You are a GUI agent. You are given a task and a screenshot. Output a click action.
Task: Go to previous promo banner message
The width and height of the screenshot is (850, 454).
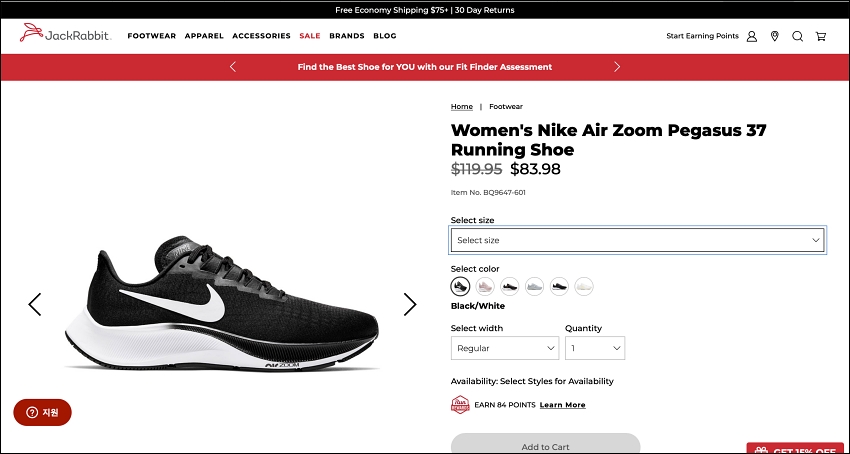(x=233, y=67)
